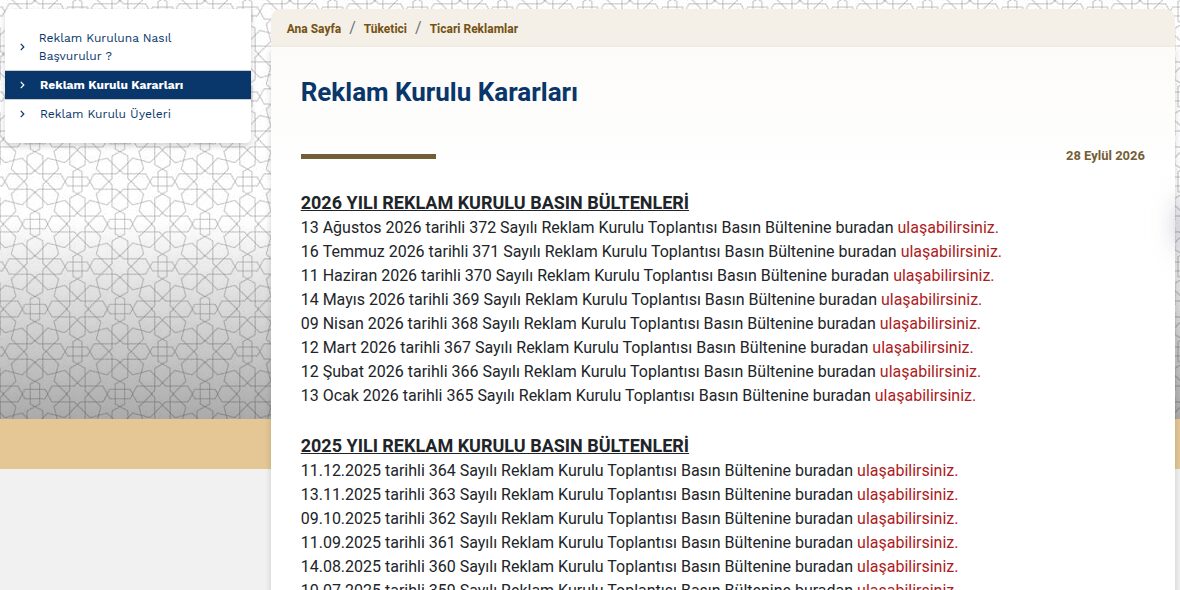
Task: Open bulletin link for 13.11.2025 meeting 363
Action: click(908, 495)
